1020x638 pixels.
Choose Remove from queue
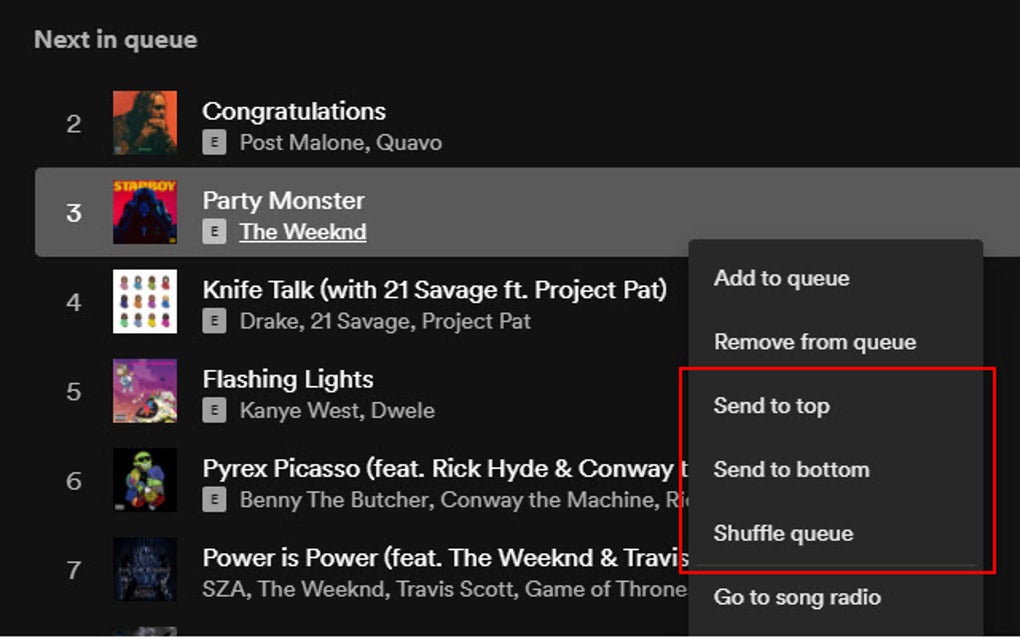tap(814, 342)
